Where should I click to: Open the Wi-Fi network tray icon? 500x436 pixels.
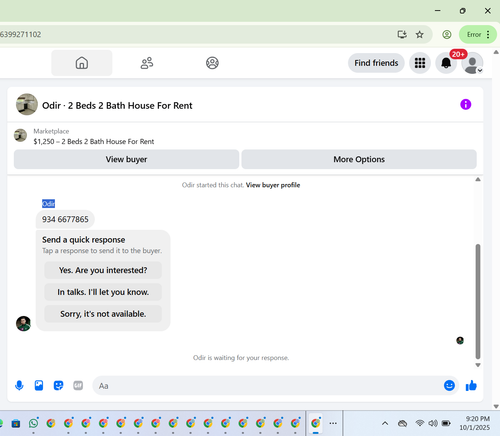420,423
